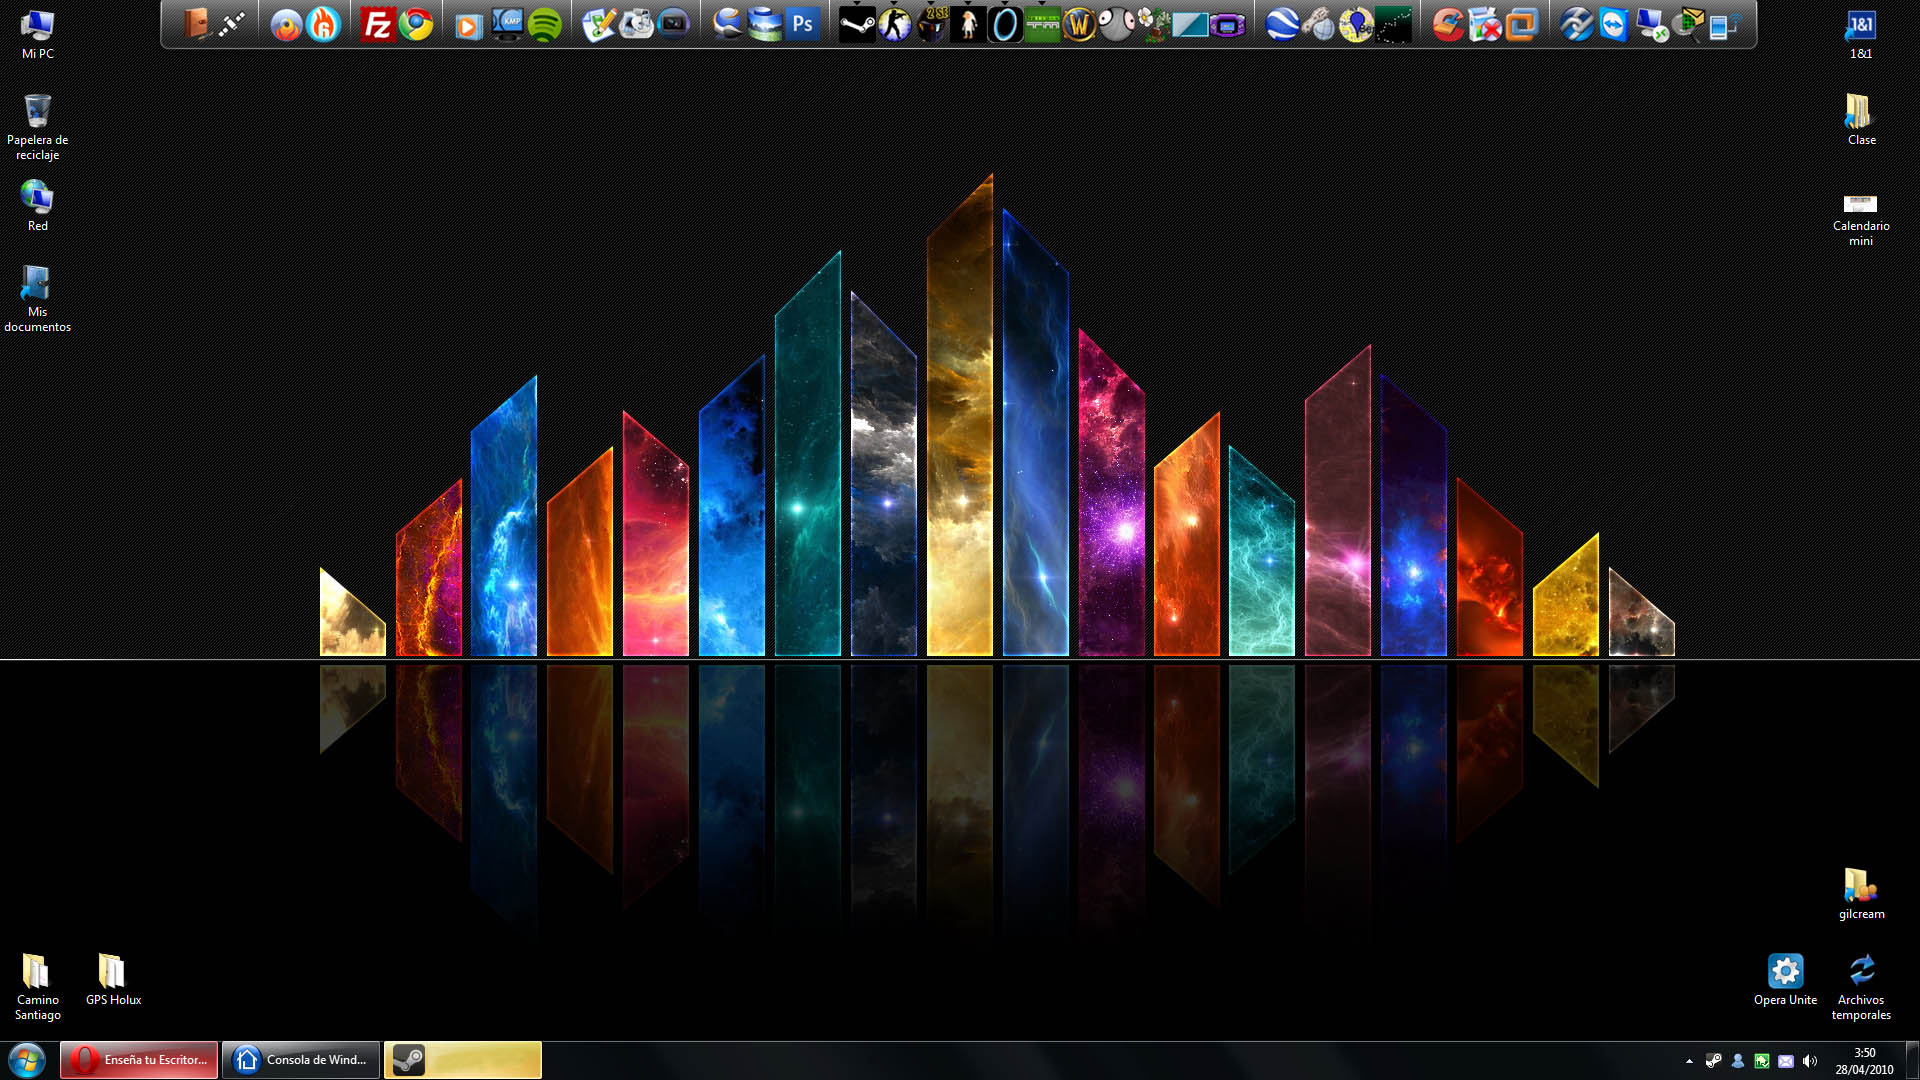The width and height of the screenshot is (1920, 1080).
Task: Launch the Game Boy Advance emulator icon
Action: pos(1227,24)
